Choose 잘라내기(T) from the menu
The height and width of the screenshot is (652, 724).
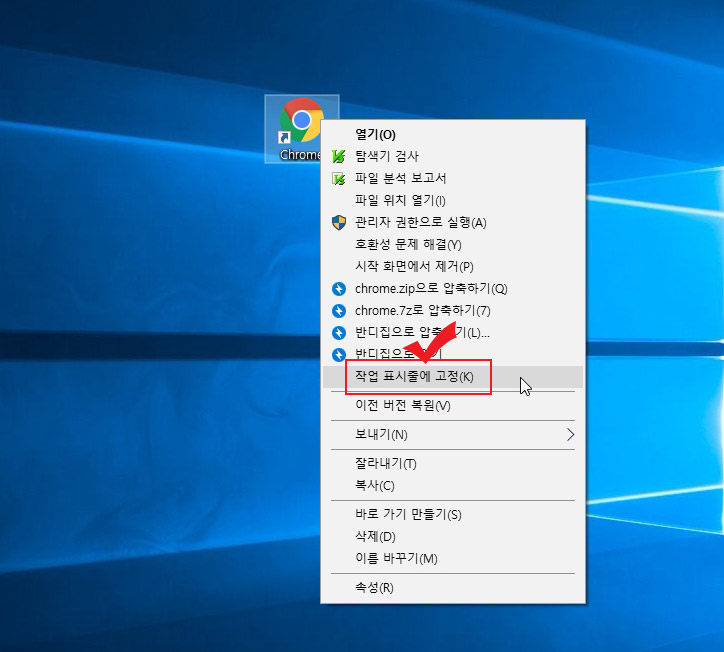click(x=453, y=464)
